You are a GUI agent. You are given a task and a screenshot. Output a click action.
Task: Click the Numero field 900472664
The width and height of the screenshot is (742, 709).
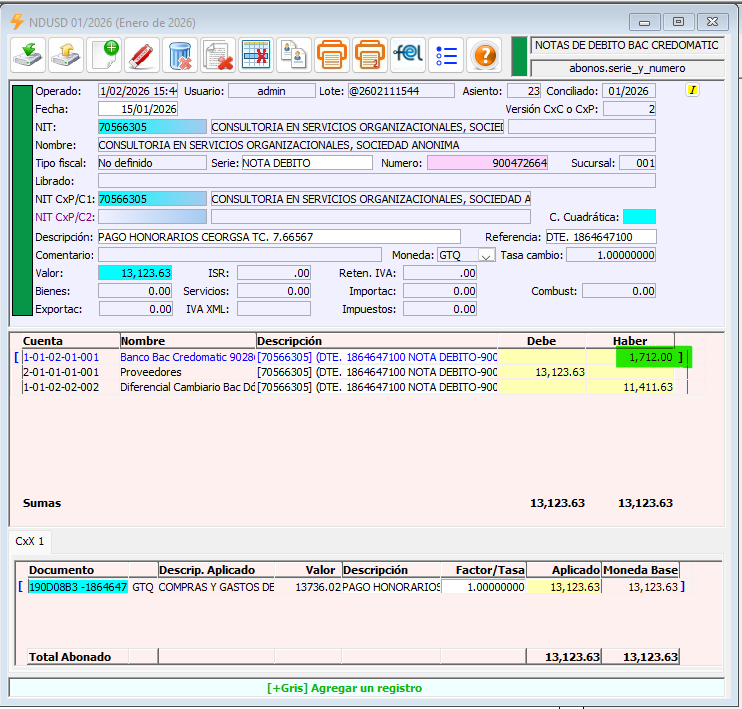[x=488, y=163]
